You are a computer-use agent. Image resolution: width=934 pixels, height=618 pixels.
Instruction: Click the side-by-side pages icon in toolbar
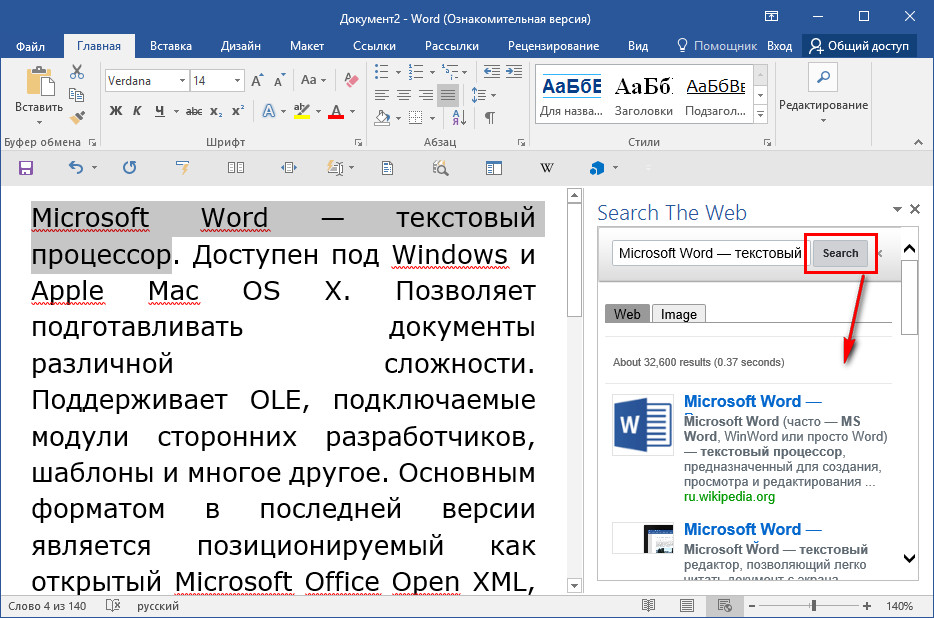236,168
